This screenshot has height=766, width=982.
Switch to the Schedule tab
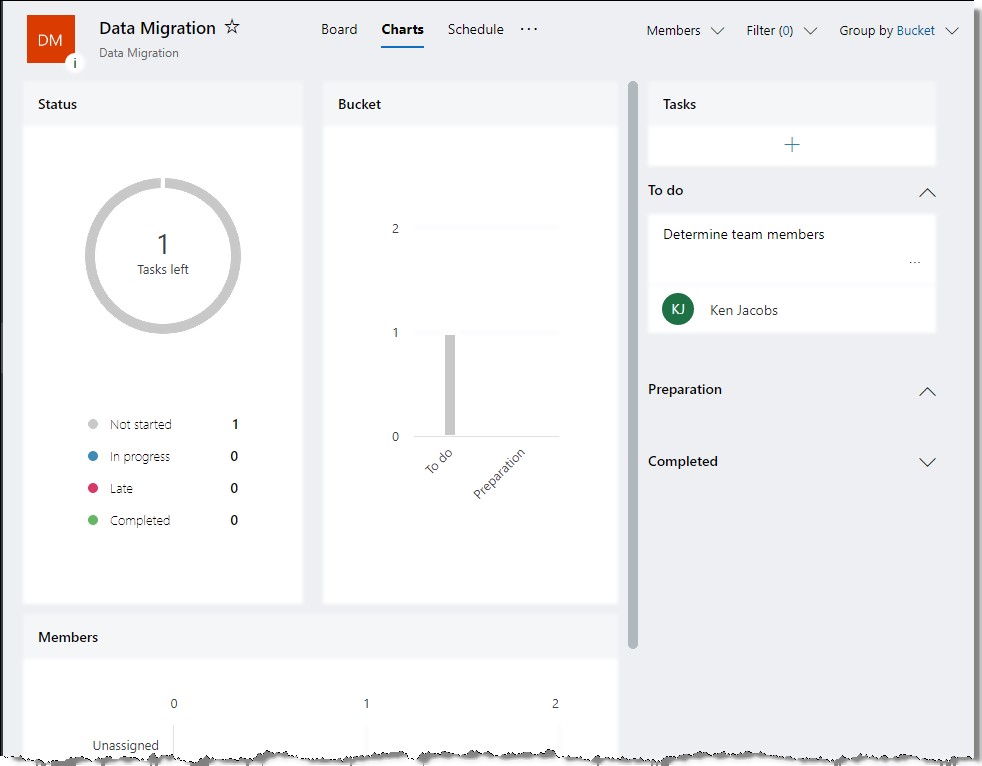click(x=475, y=29)
